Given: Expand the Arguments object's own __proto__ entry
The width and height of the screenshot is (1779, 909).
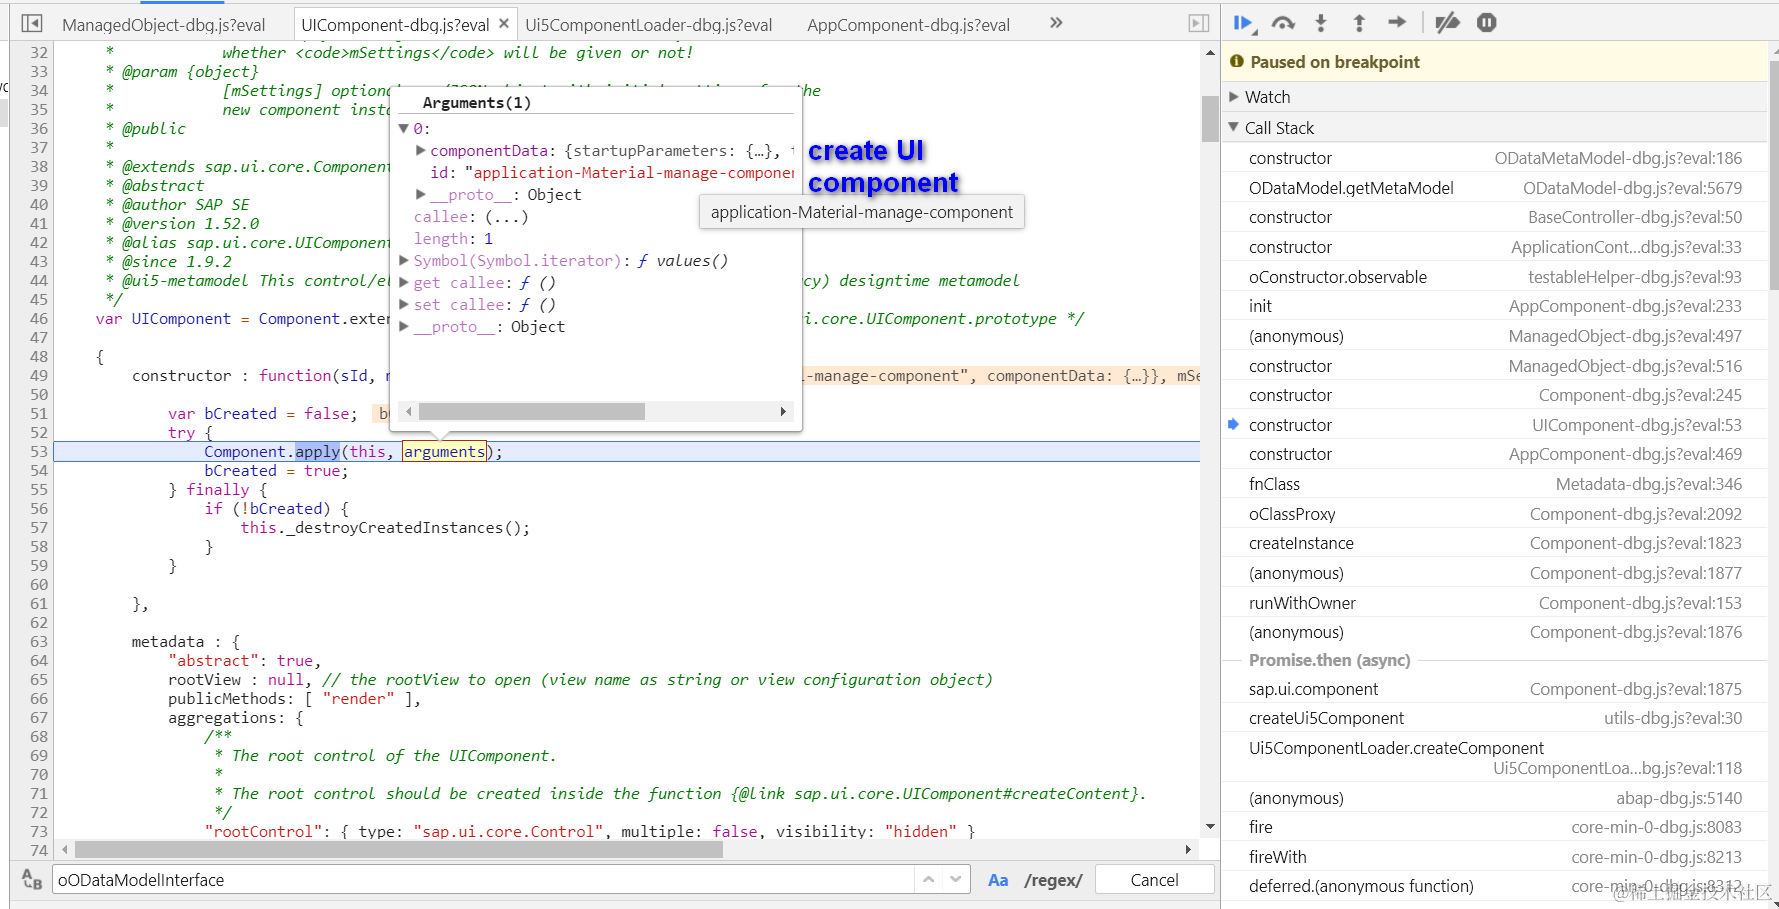Looking at the screenshot, I should [x=404, y=327].
